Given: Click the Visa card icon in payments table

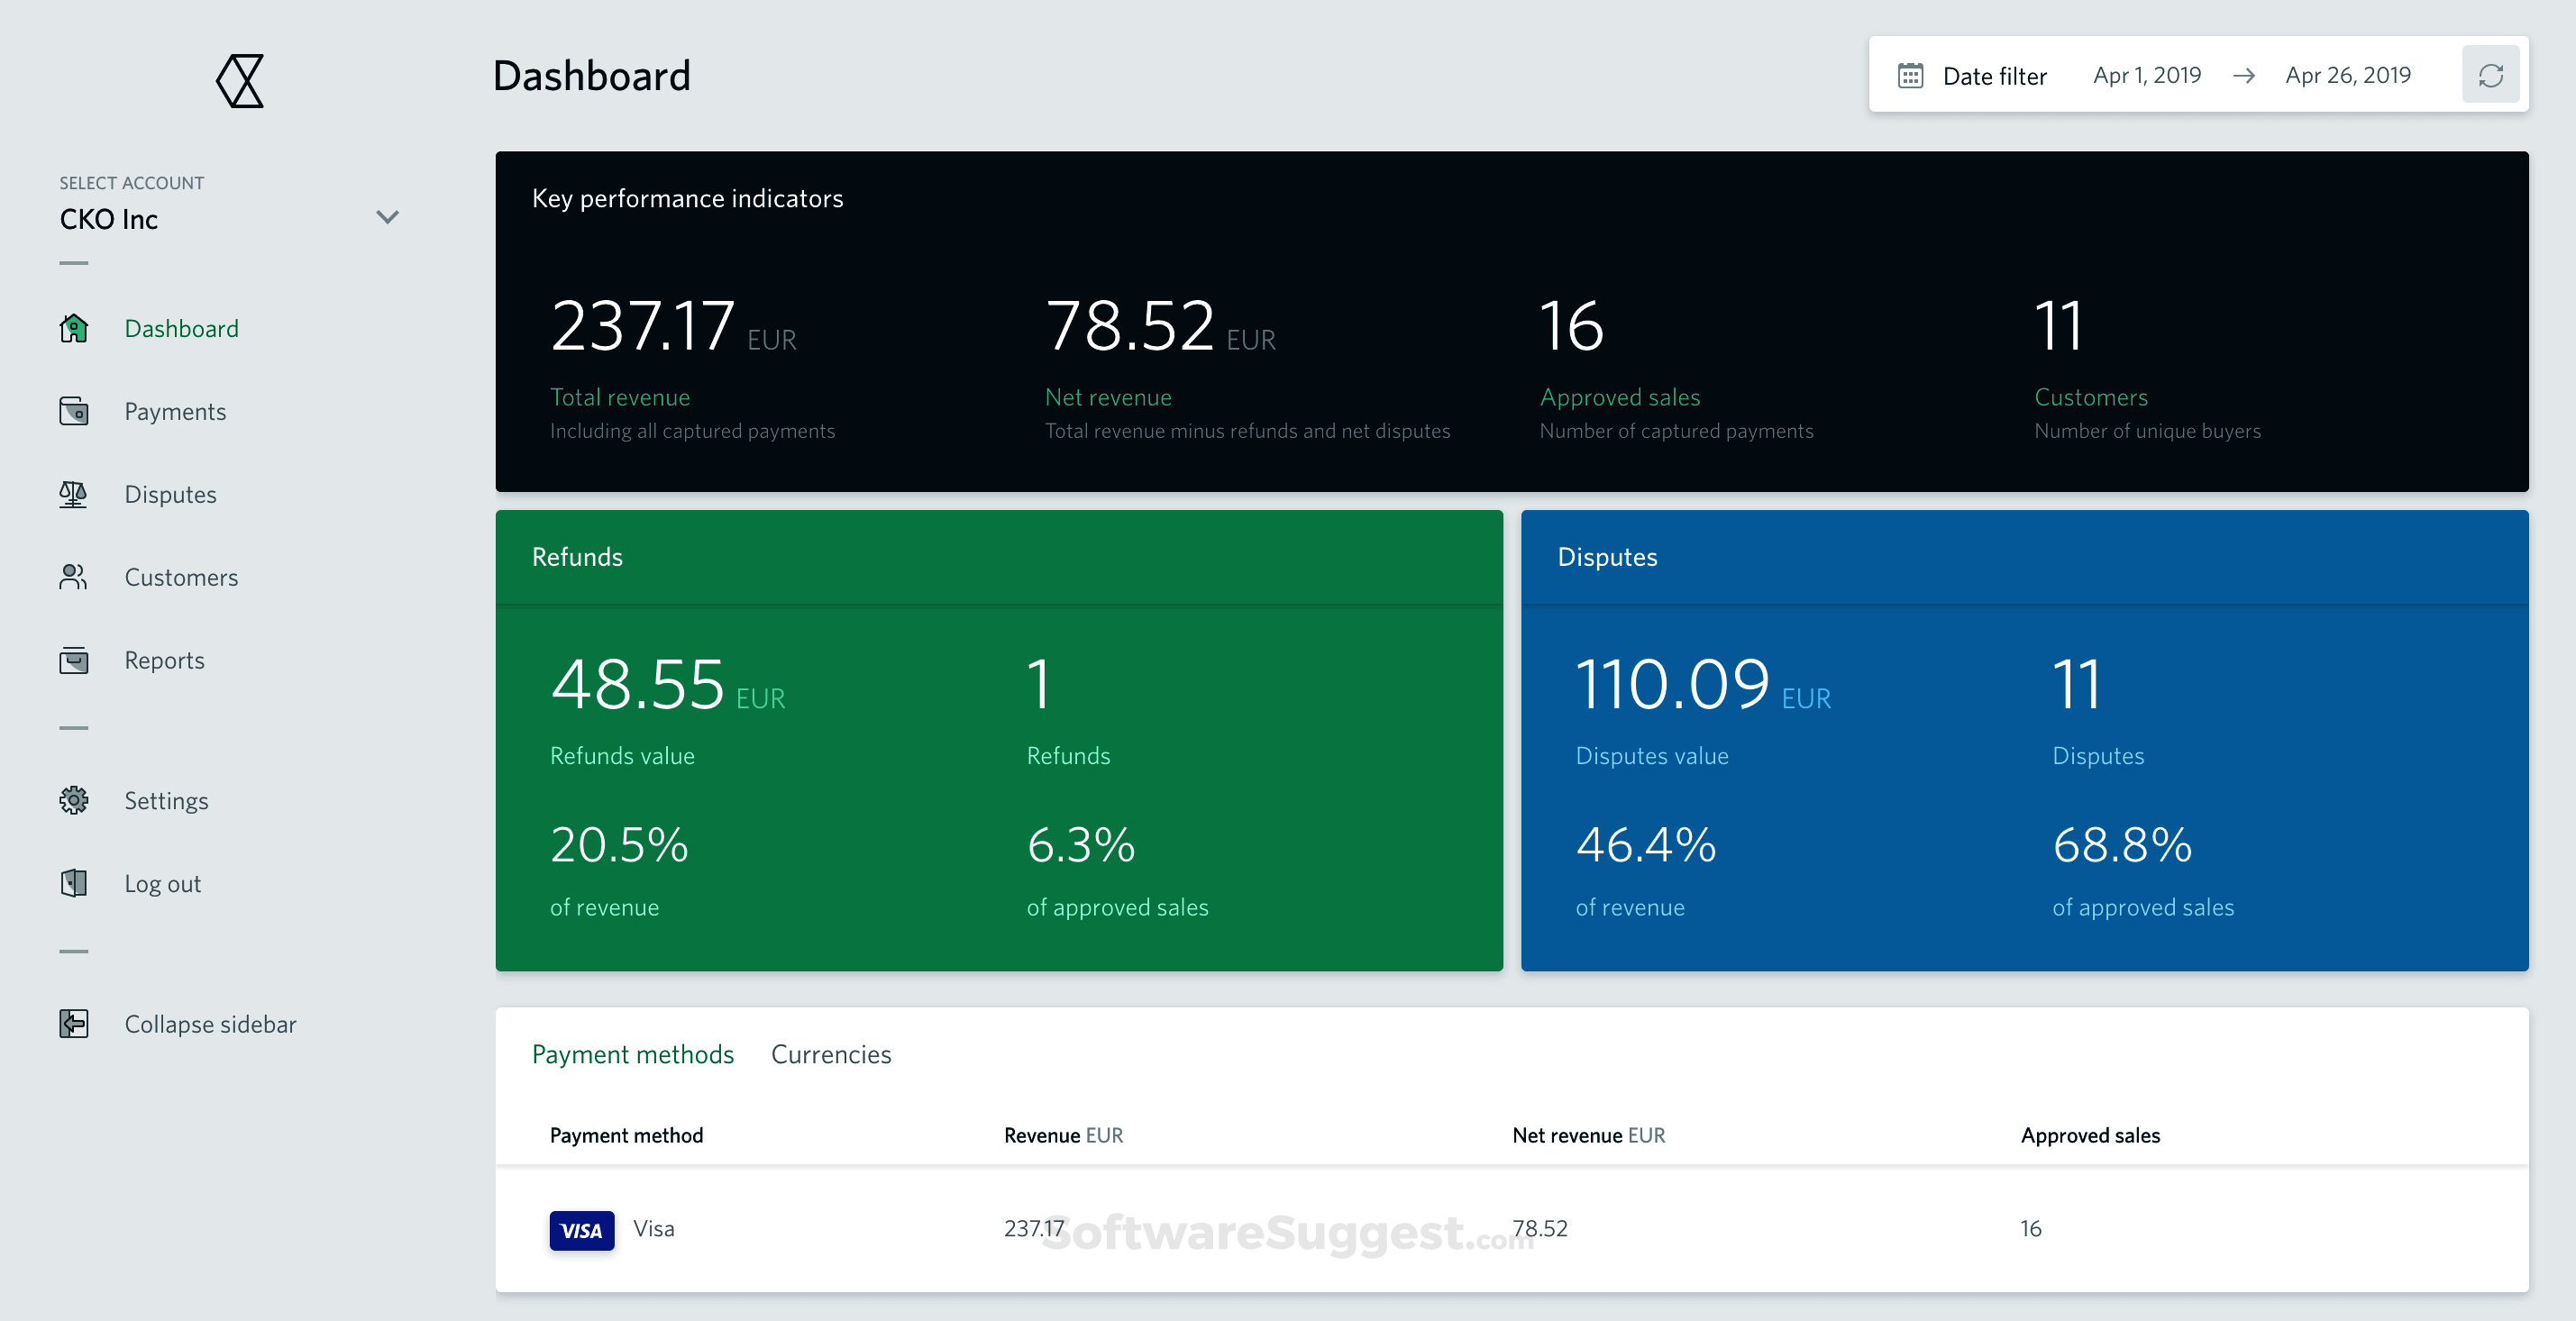Looking at the screenshot, I should pos(581,1229).
